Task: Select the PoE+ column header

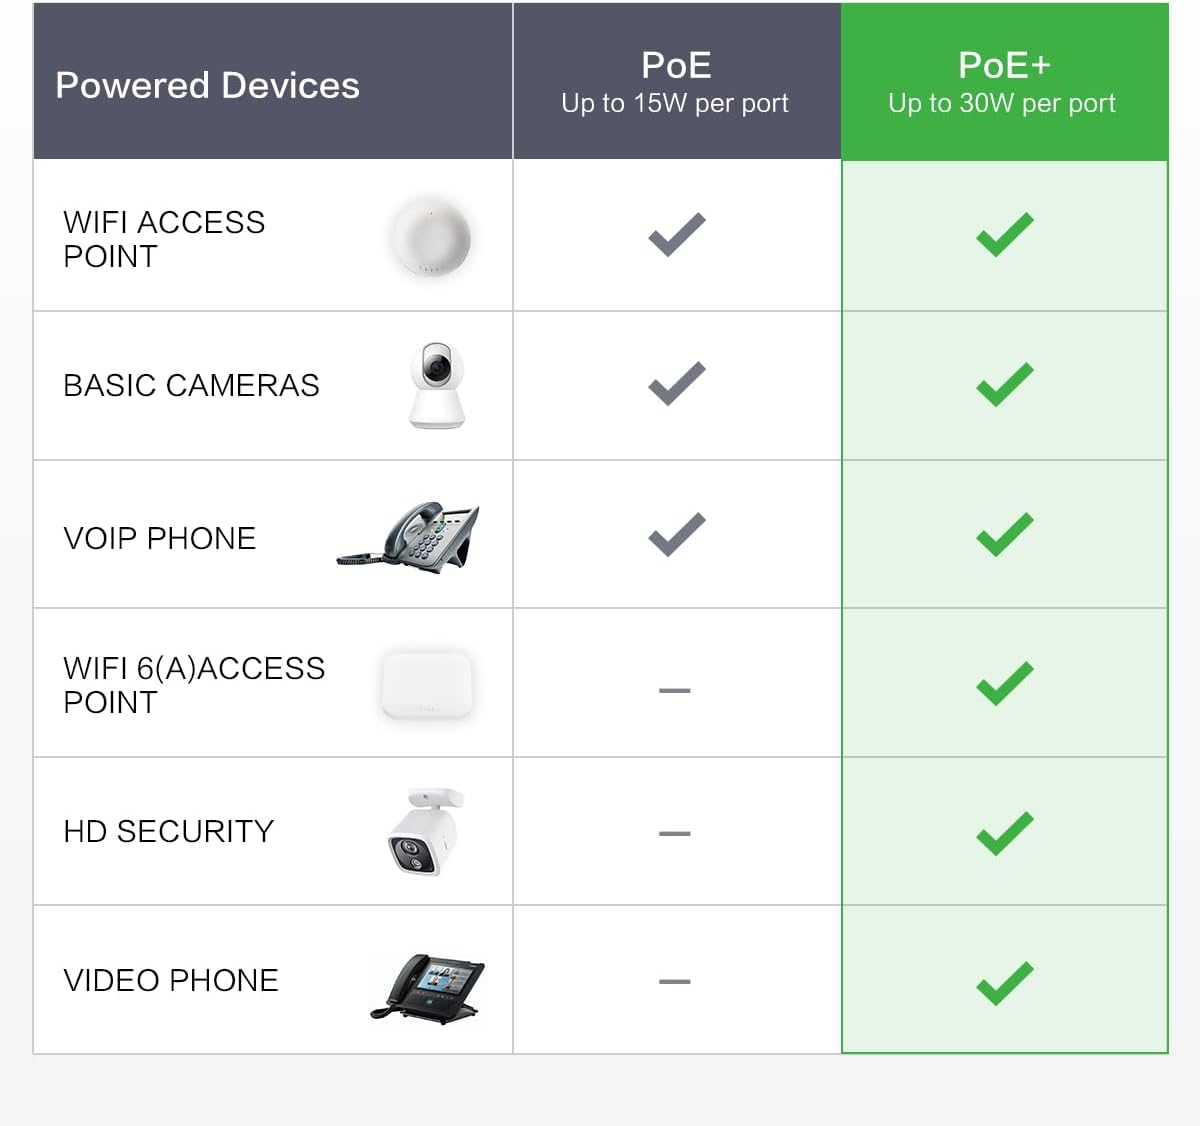Action: coord(1004,81)
